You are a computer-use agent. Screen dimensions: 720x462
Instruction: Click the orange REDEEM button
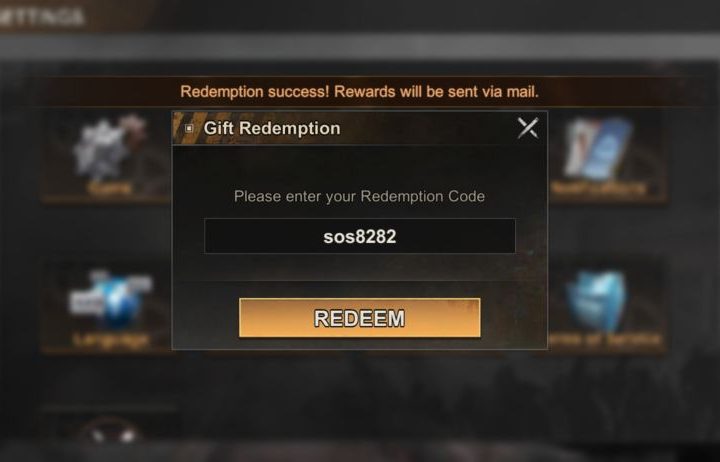click(x=360, y=318)
